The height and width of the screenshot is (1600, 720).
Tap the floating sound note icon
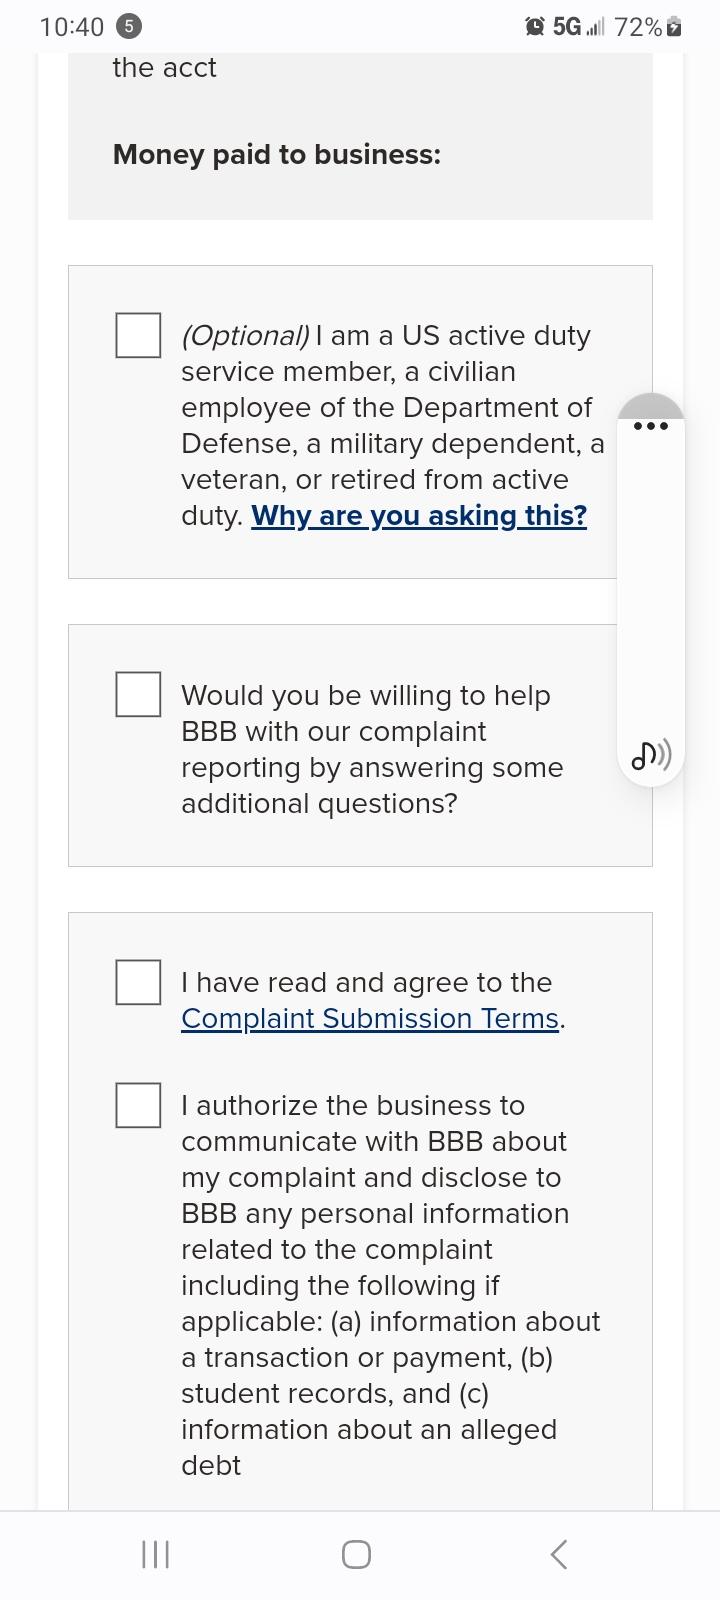[651, 755]
